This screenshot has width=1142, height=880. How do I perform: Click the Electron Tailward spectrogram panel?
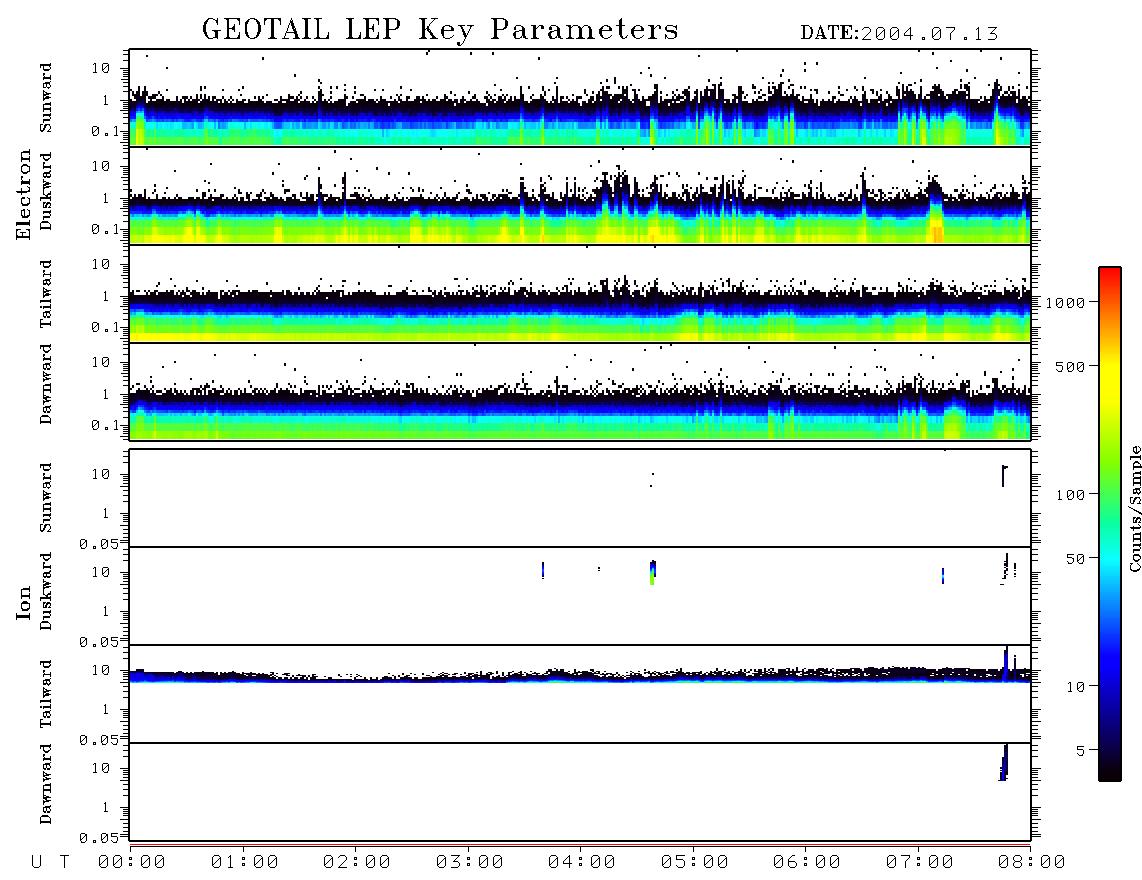[580, 294]
